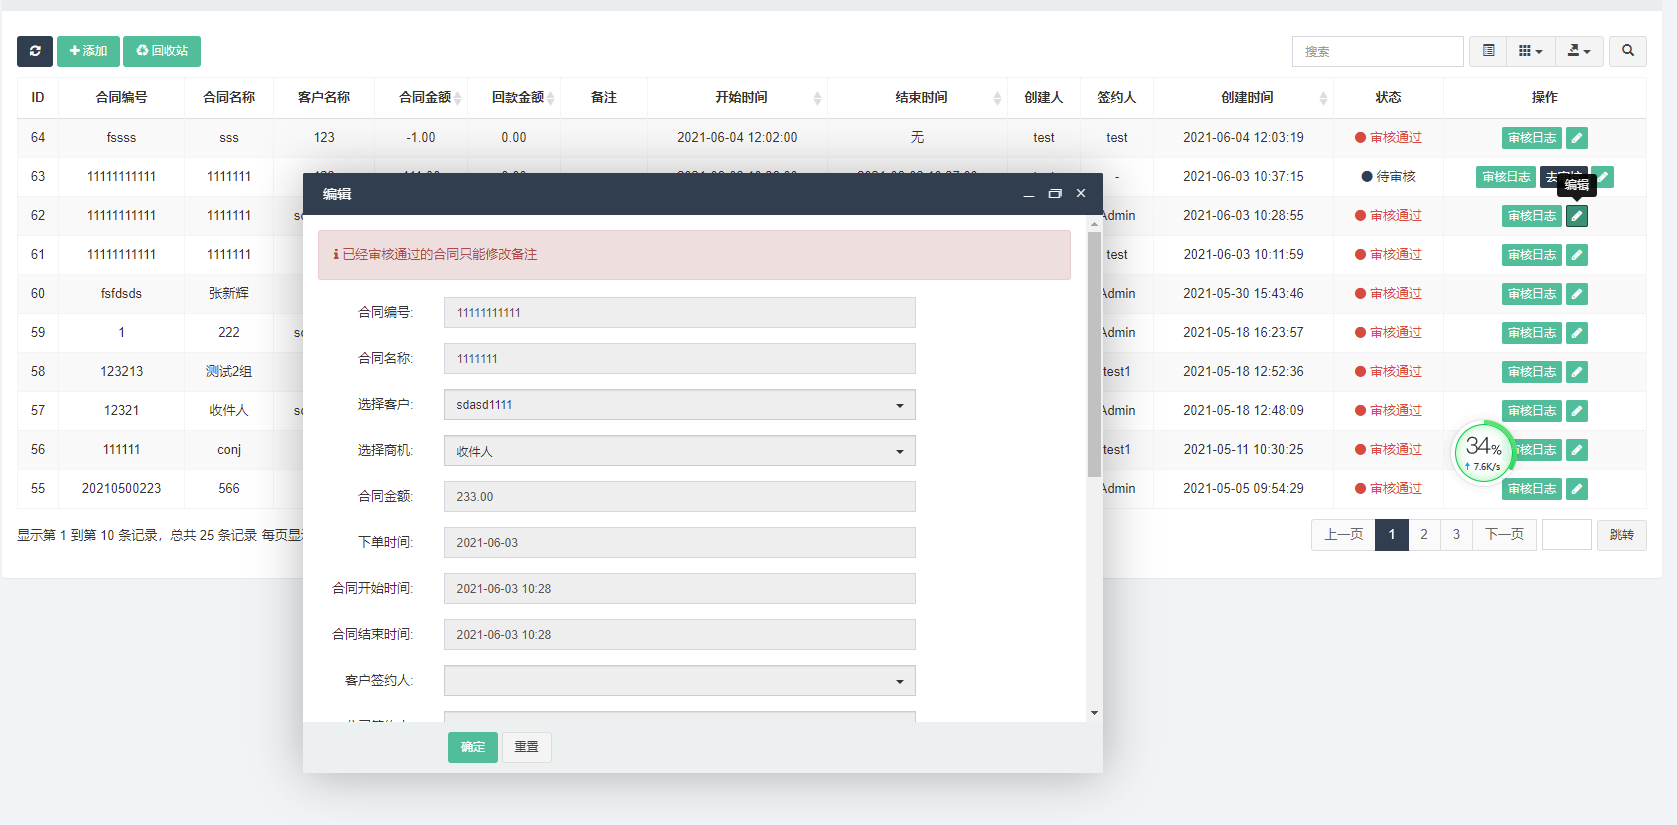Minimize the 编辑 dialog
This screenshot has height=825, width=1677.
(1028, 194)
